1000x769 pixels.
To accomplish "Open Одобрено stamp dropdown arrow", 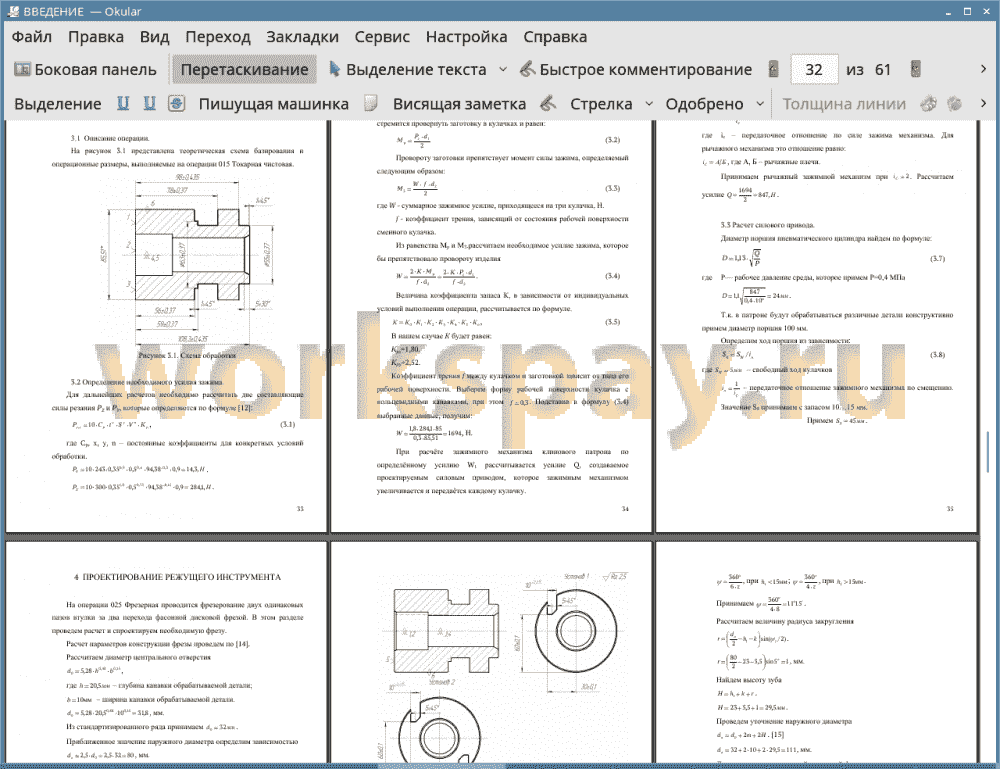I will 760,103.
